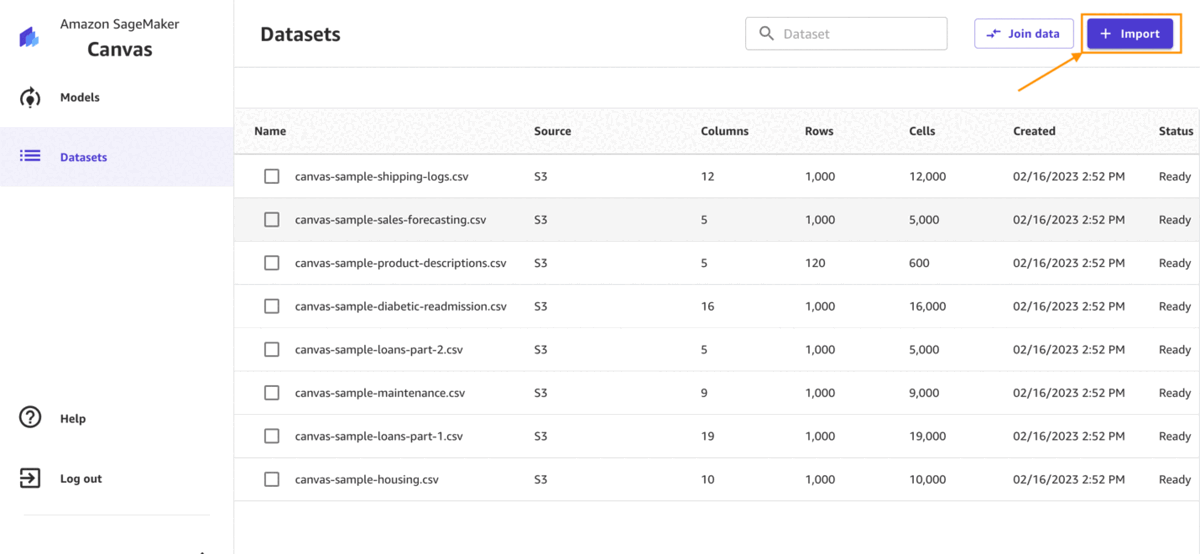Sort by the Source column header
1200x554 pixels.
tap(553, 131)
